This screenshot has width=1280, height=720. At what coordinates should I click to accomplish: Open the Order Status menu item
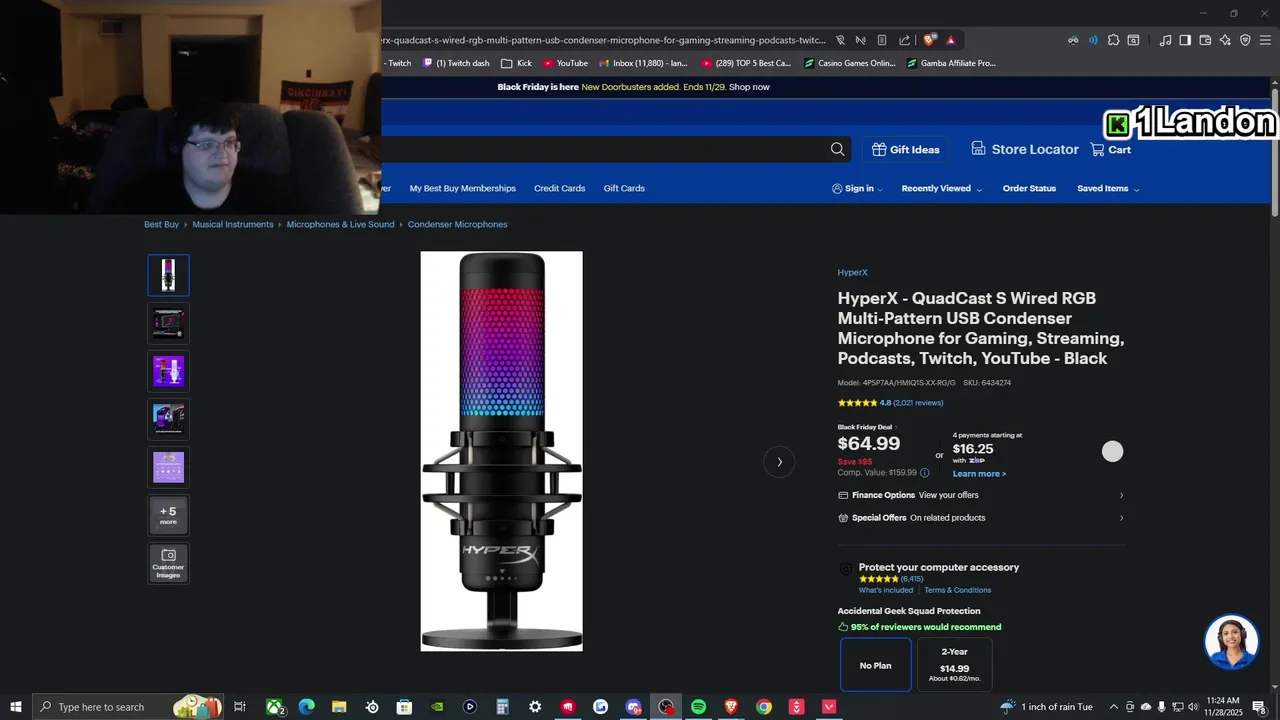[1029, 188]
